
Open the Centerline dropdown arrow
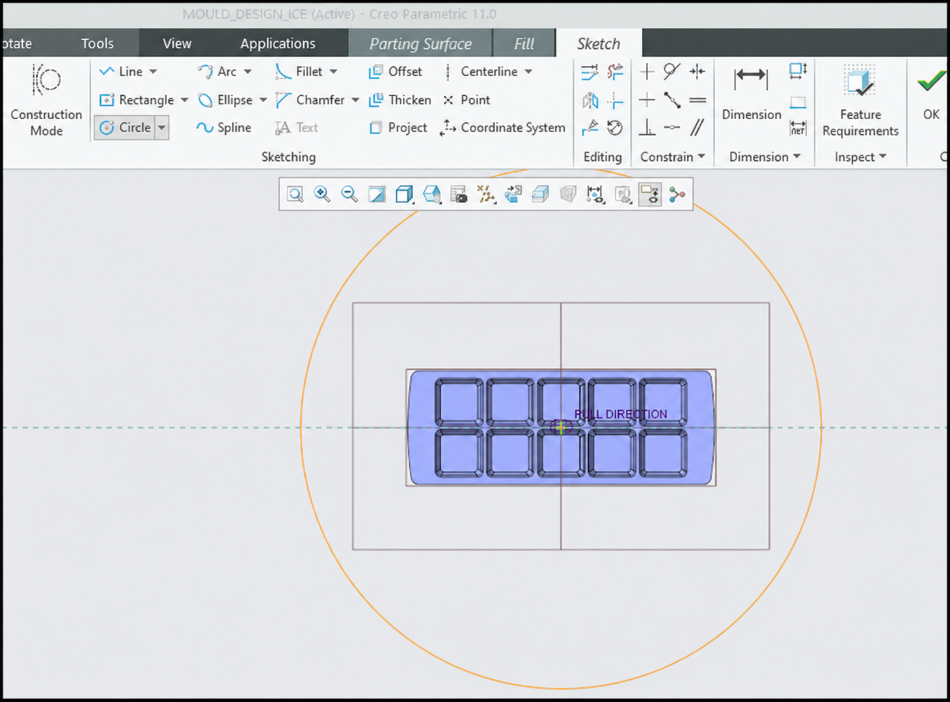[x=528, y=71]
